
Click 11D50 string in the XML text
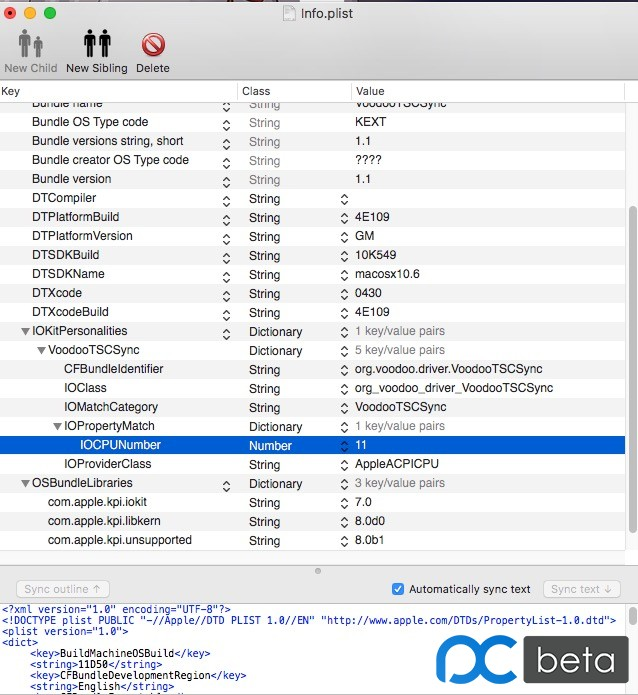pyautogui.click(x=93, y=664)
